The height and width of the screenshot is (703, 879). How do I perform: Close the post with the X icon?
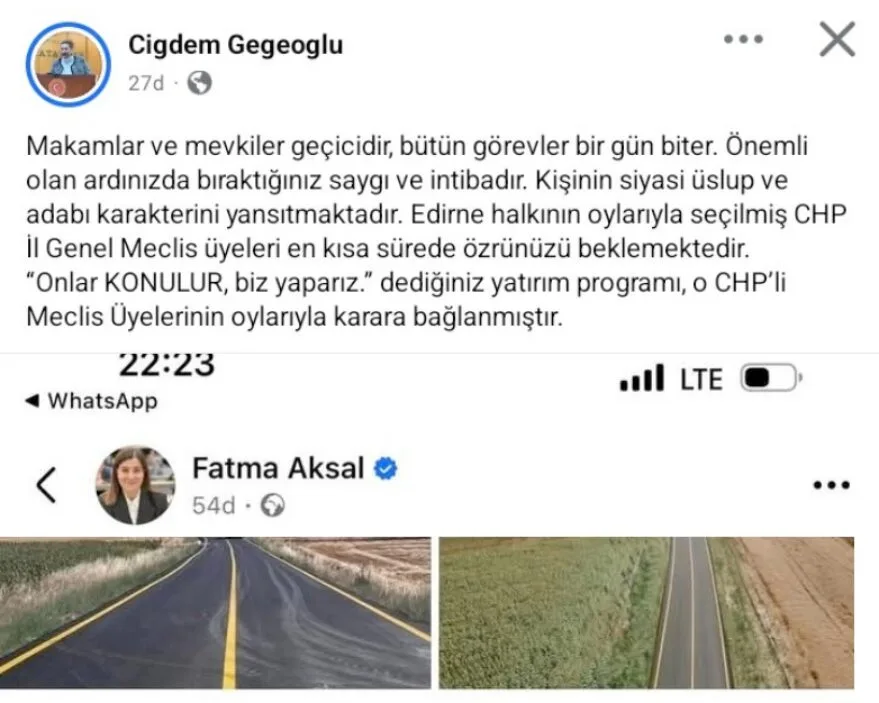(x=837, y=39)
